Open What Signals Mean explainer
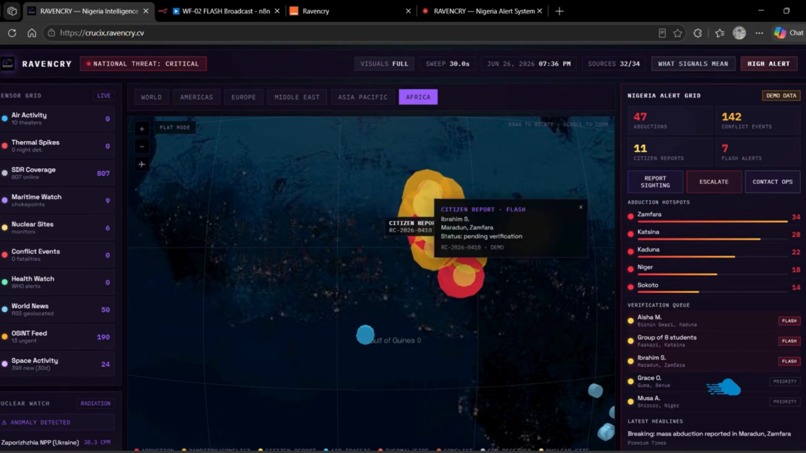 (x=693, y=64)
